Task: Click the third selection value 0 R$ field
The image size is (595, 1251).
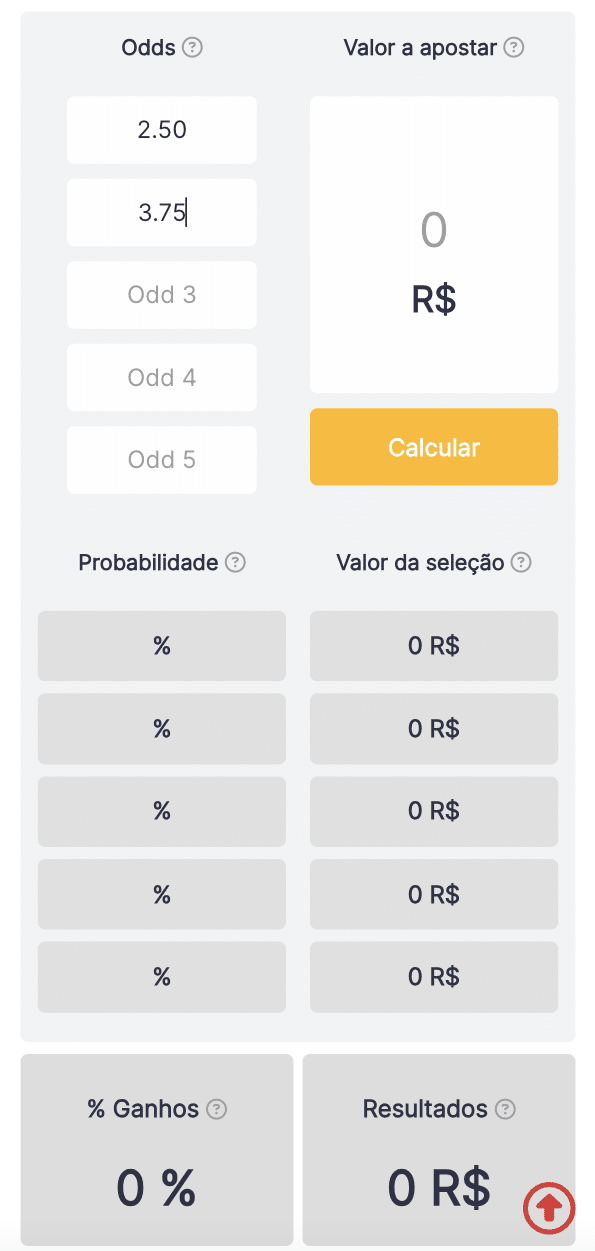Action: (433, 811)
